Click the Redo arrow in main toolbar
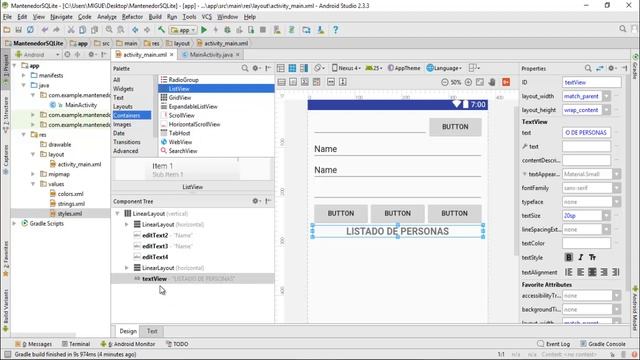This screenshot has width=640, height=360. click(x=56, y=30)
